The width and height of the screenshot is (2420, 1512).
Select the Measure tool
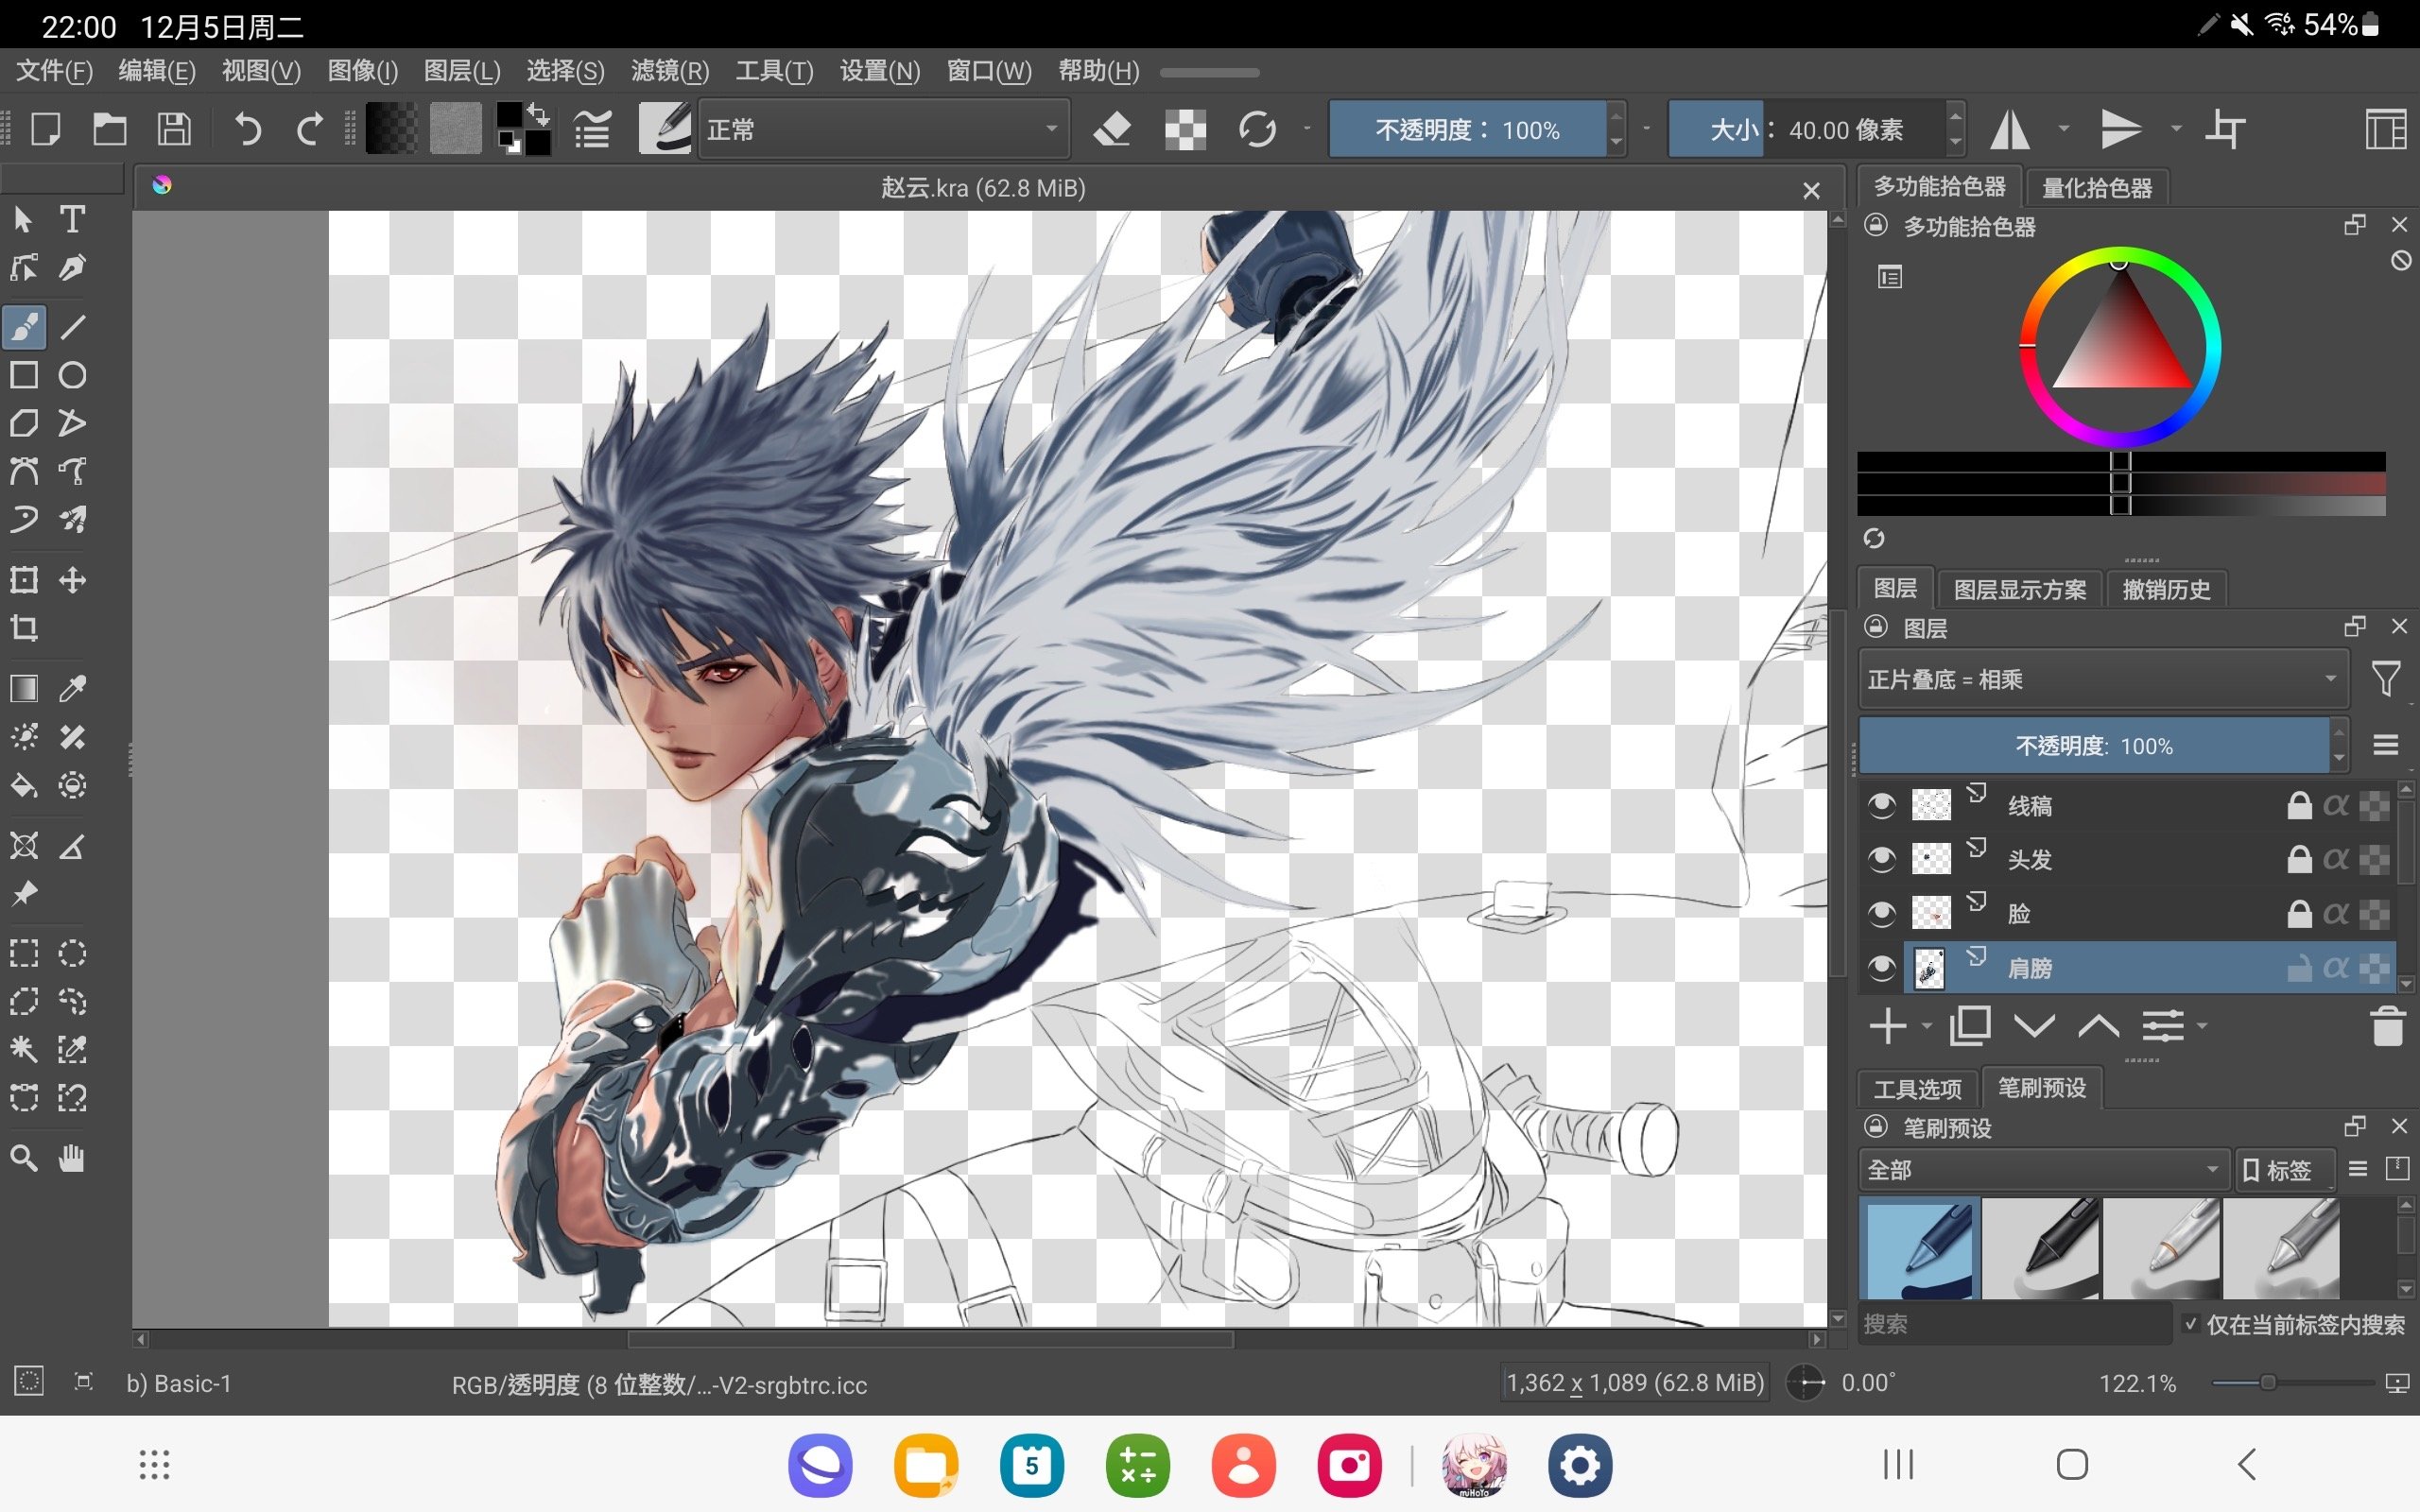72,847
